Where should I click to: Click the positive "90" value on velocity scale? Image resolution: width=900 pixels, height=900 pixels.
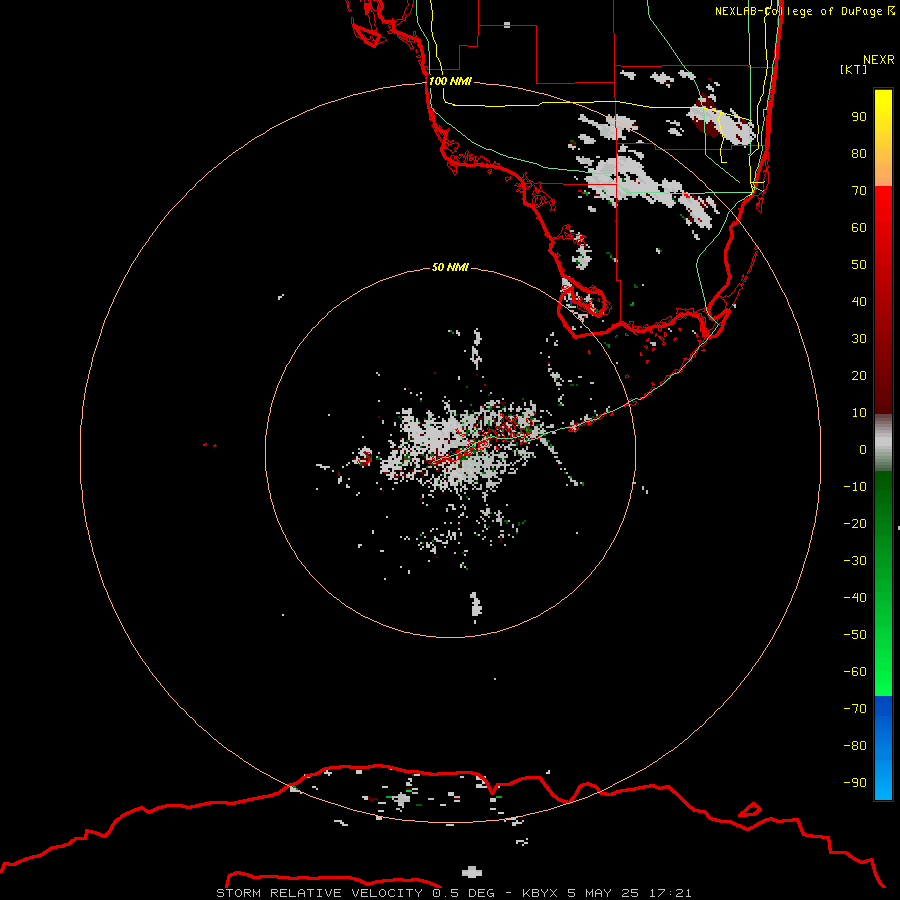tap(859, 117)
